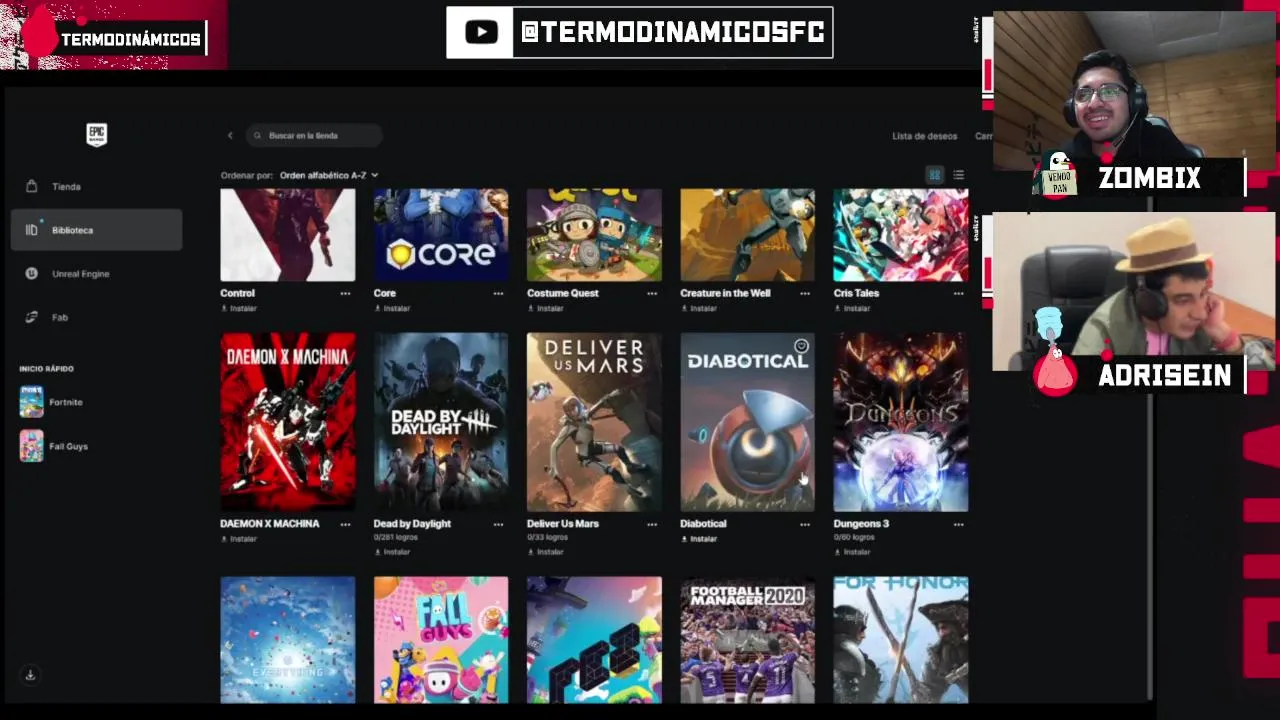Switch to list view
Image resolution: width=1280 pixels, height=720 pixels.
(958, 175)
